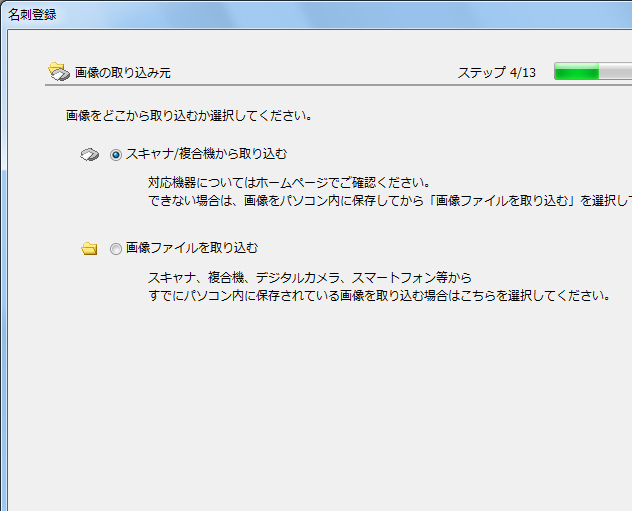Image resolution: width=632 pixels, height=511 pixels.
Task: Click the text スキャナ、複合機、デジタルカメラ、スマートフォン等から
Action: coord(310,278)
